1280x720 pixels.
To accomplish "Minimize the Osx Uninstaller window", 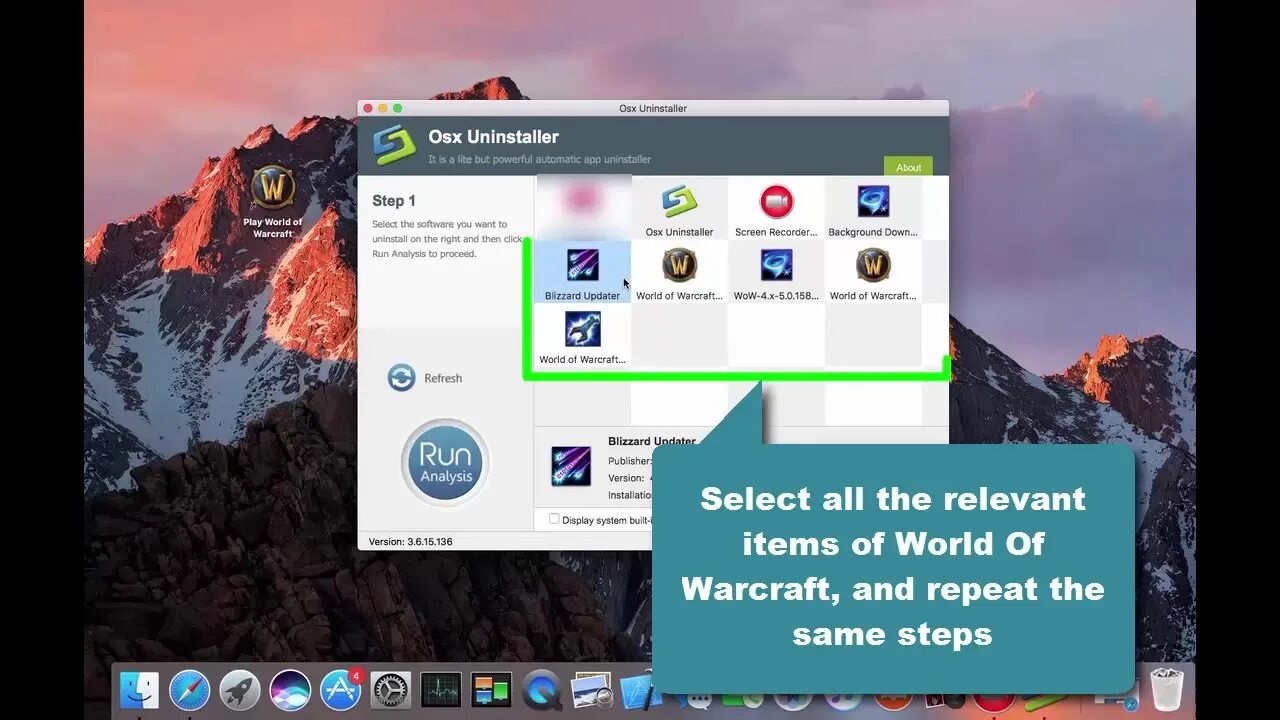I will pos(383,108).
